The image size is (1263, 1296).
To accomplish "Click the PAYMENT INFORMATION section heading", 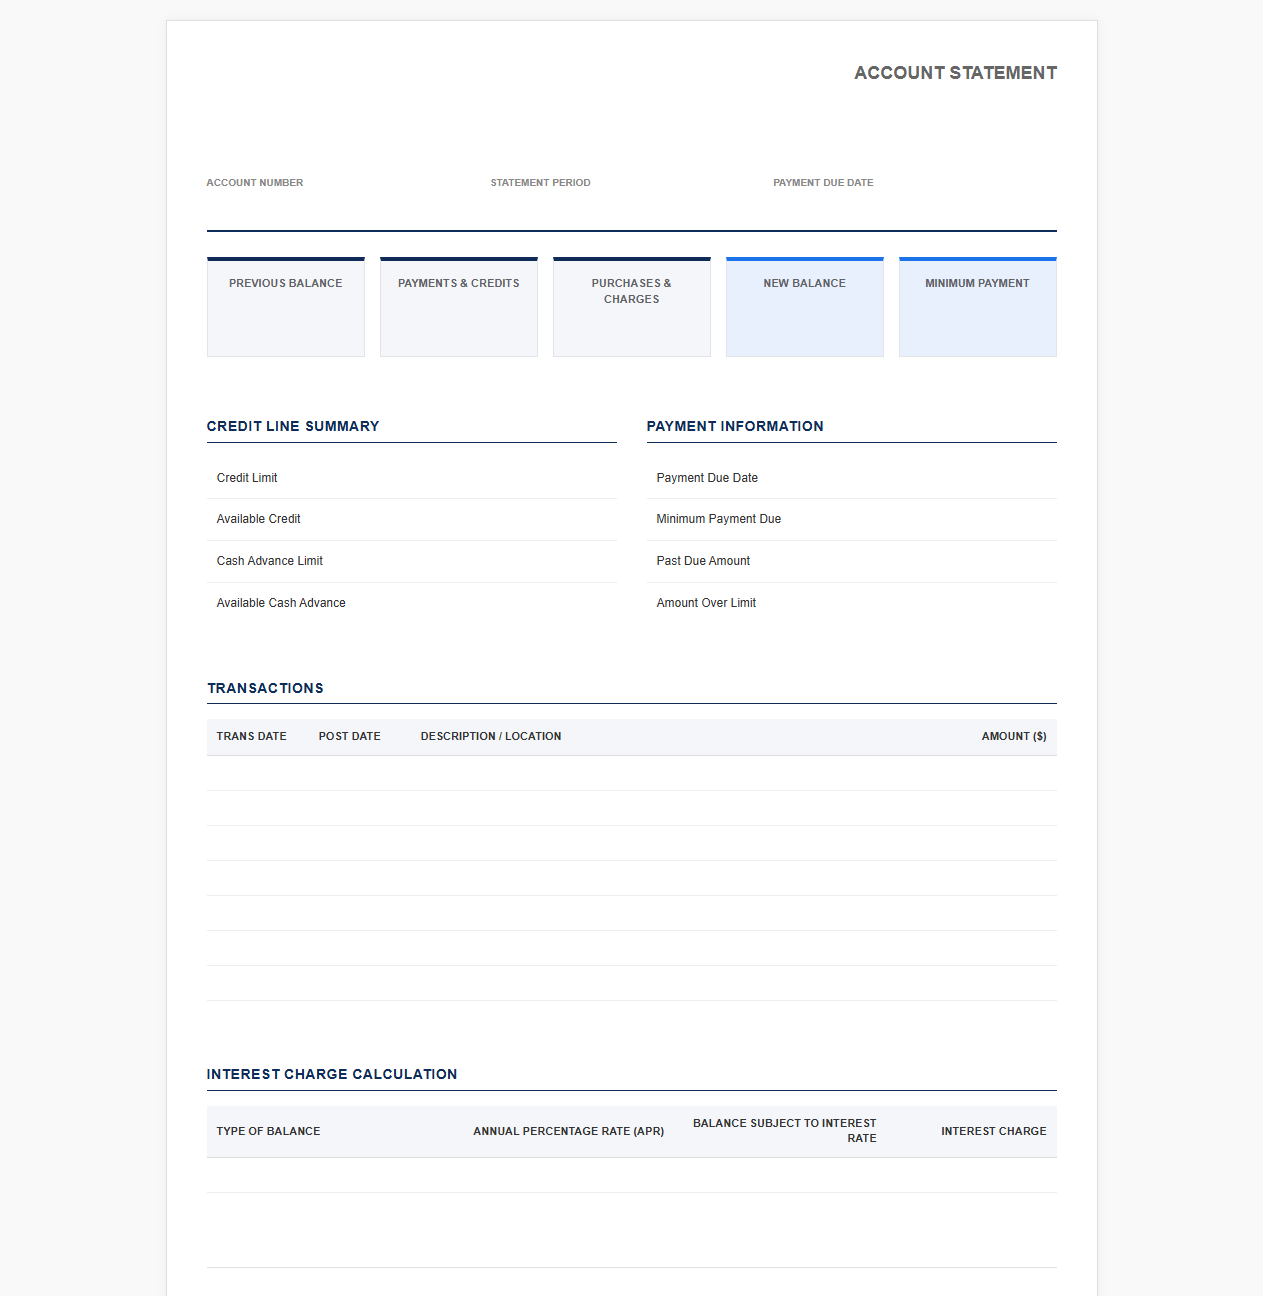I will (735, 426).
